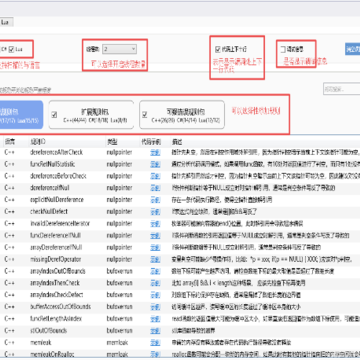Image resolution: width=360 pixels, height=360 pixels.
Task: Open example link for bufferAccessOutOfBounds
Action: pyautogui.click(x=155, y=307)
